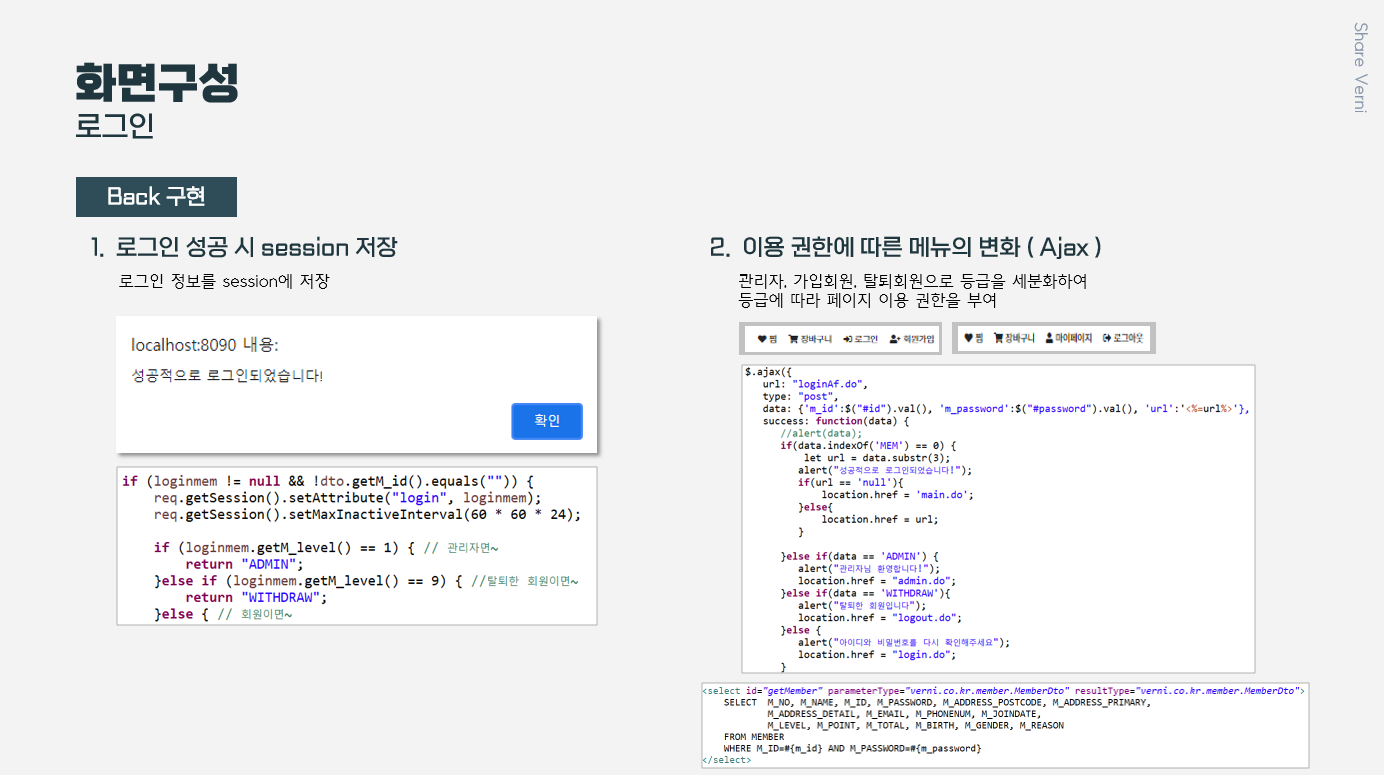This screenshot has width=1384, height=775.
Task: Click the '화면구성' slide title
Action: [x=157, y=83]
